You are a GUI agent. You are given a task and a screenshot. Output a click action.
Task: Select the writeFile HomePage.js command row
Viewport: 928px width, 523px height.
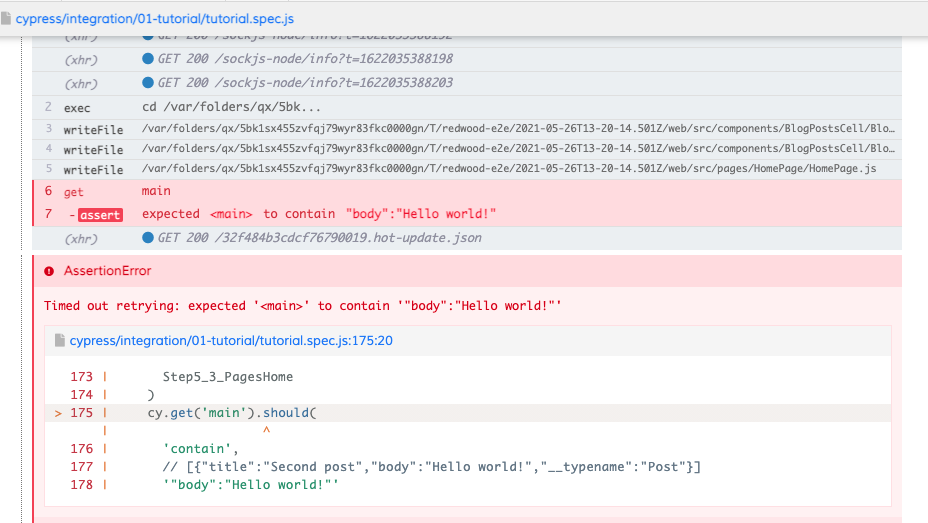(x=467, y=169)
